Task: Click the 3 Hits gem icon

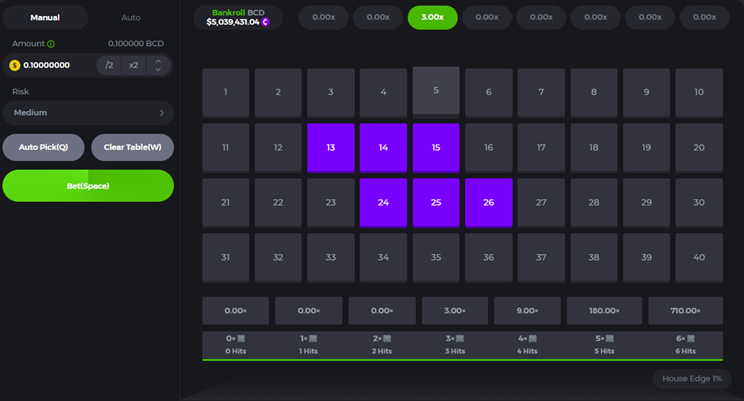Action: tap(461, 339)
